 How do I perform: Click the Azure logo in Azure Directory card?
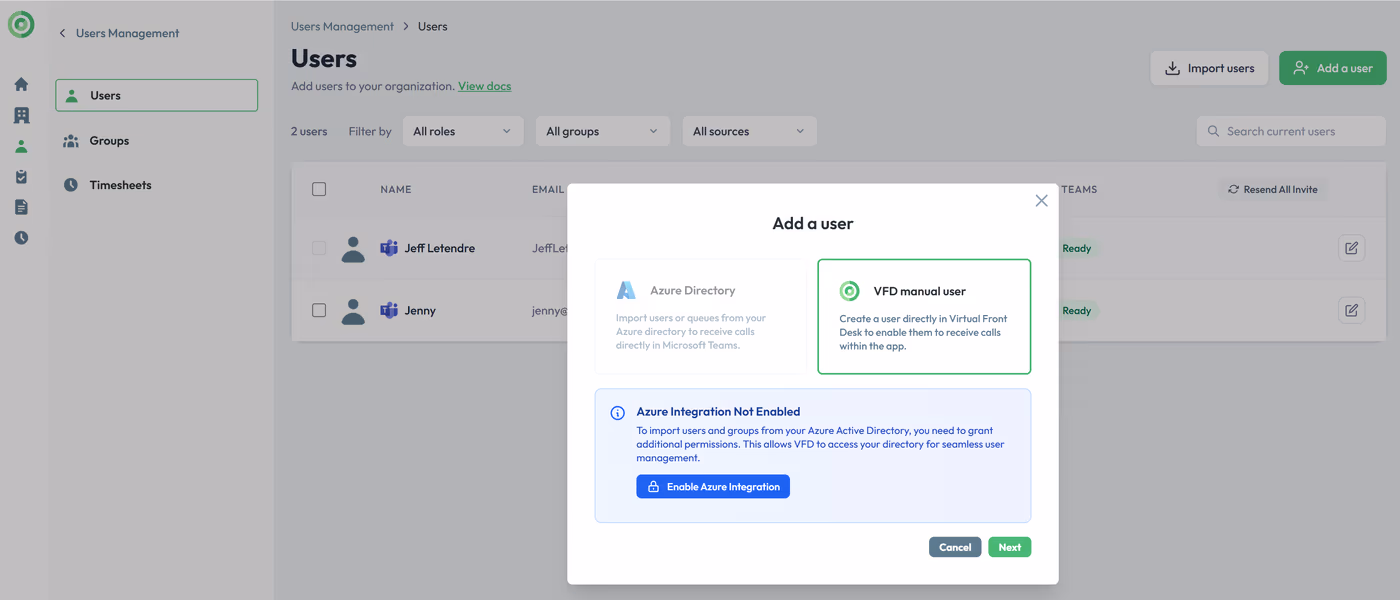[x=626, y=290]
